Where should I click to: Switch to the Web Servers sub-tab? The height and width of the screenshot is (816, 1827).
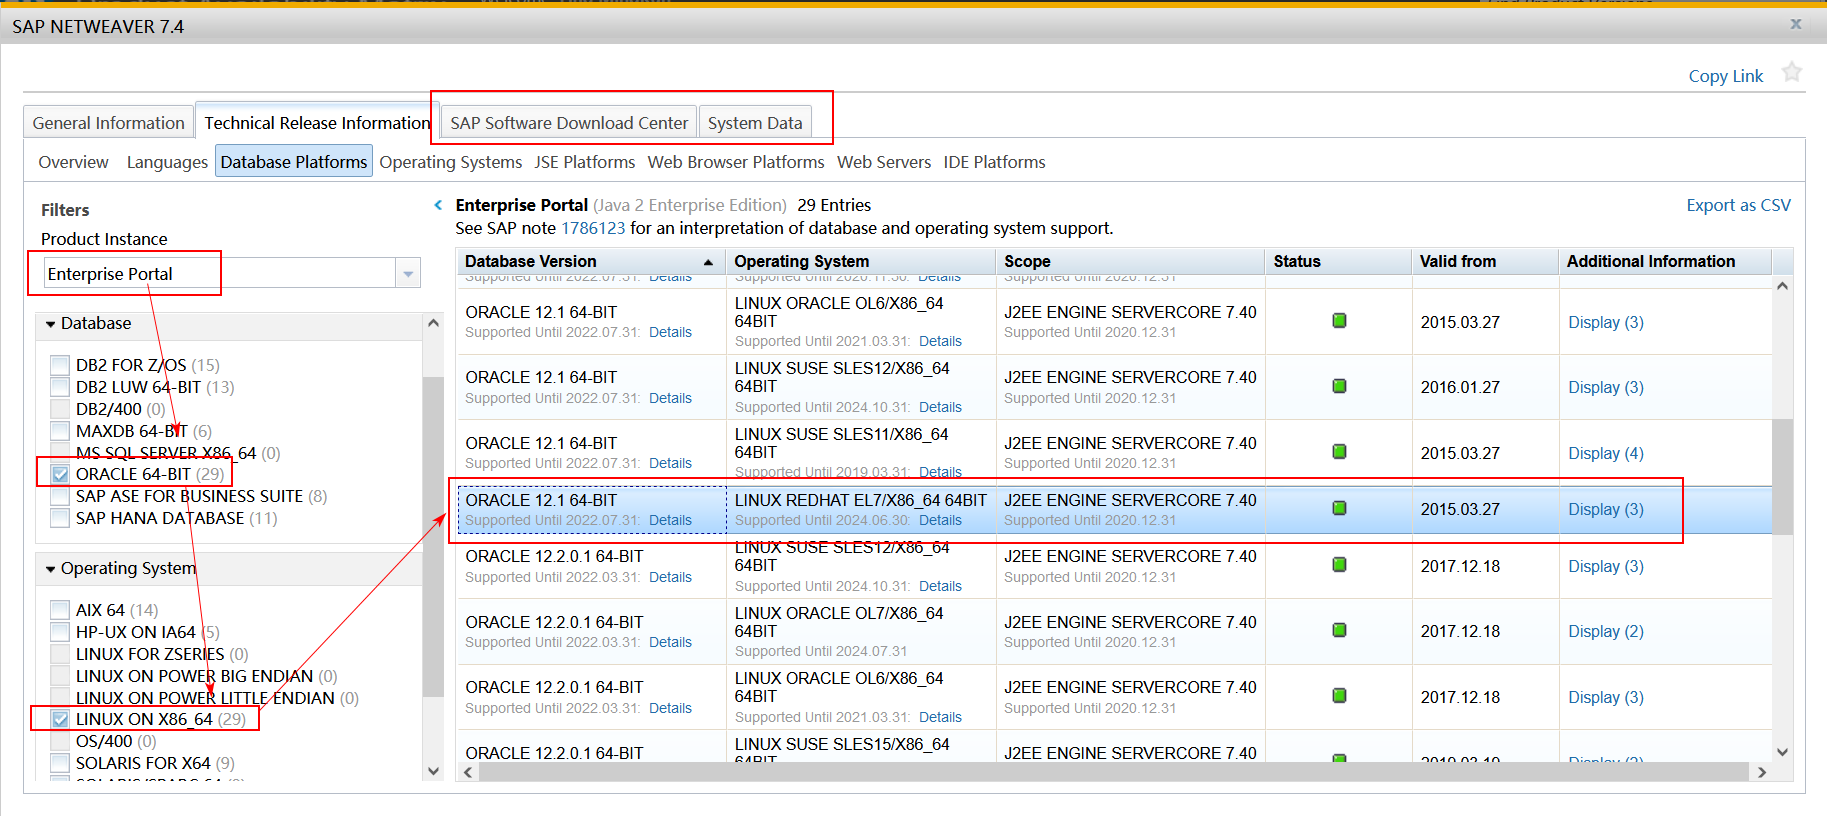(x=884, y=162)
